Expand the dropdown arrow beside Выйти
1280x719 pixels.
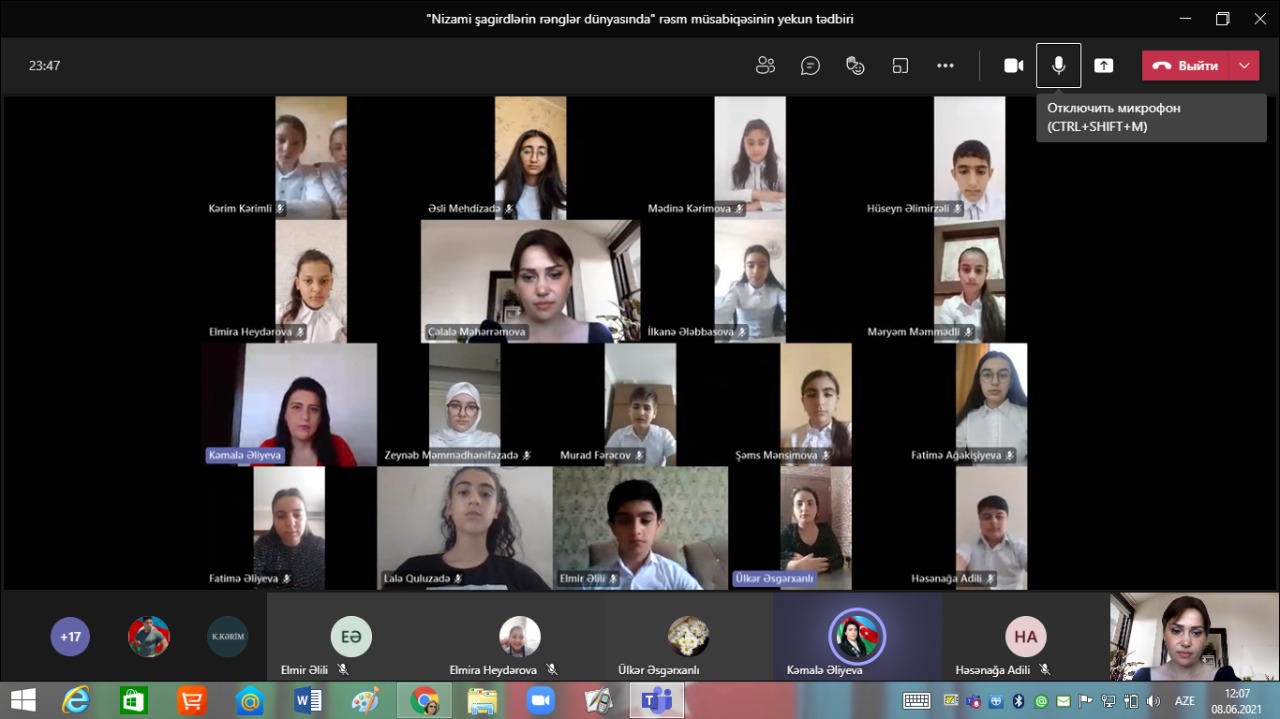pyautogui.click(x=1245, y=66)
